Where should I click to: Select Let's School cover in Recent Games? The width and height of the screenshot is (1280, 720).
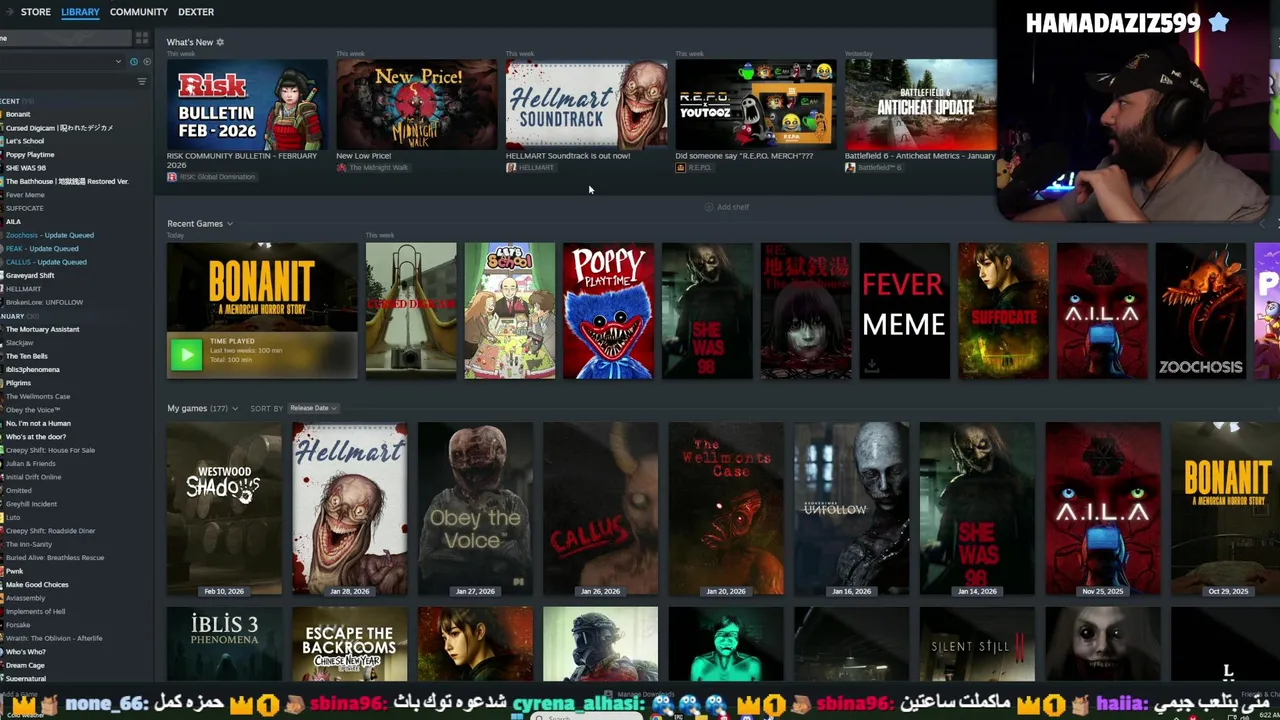[x=509, y=311]
